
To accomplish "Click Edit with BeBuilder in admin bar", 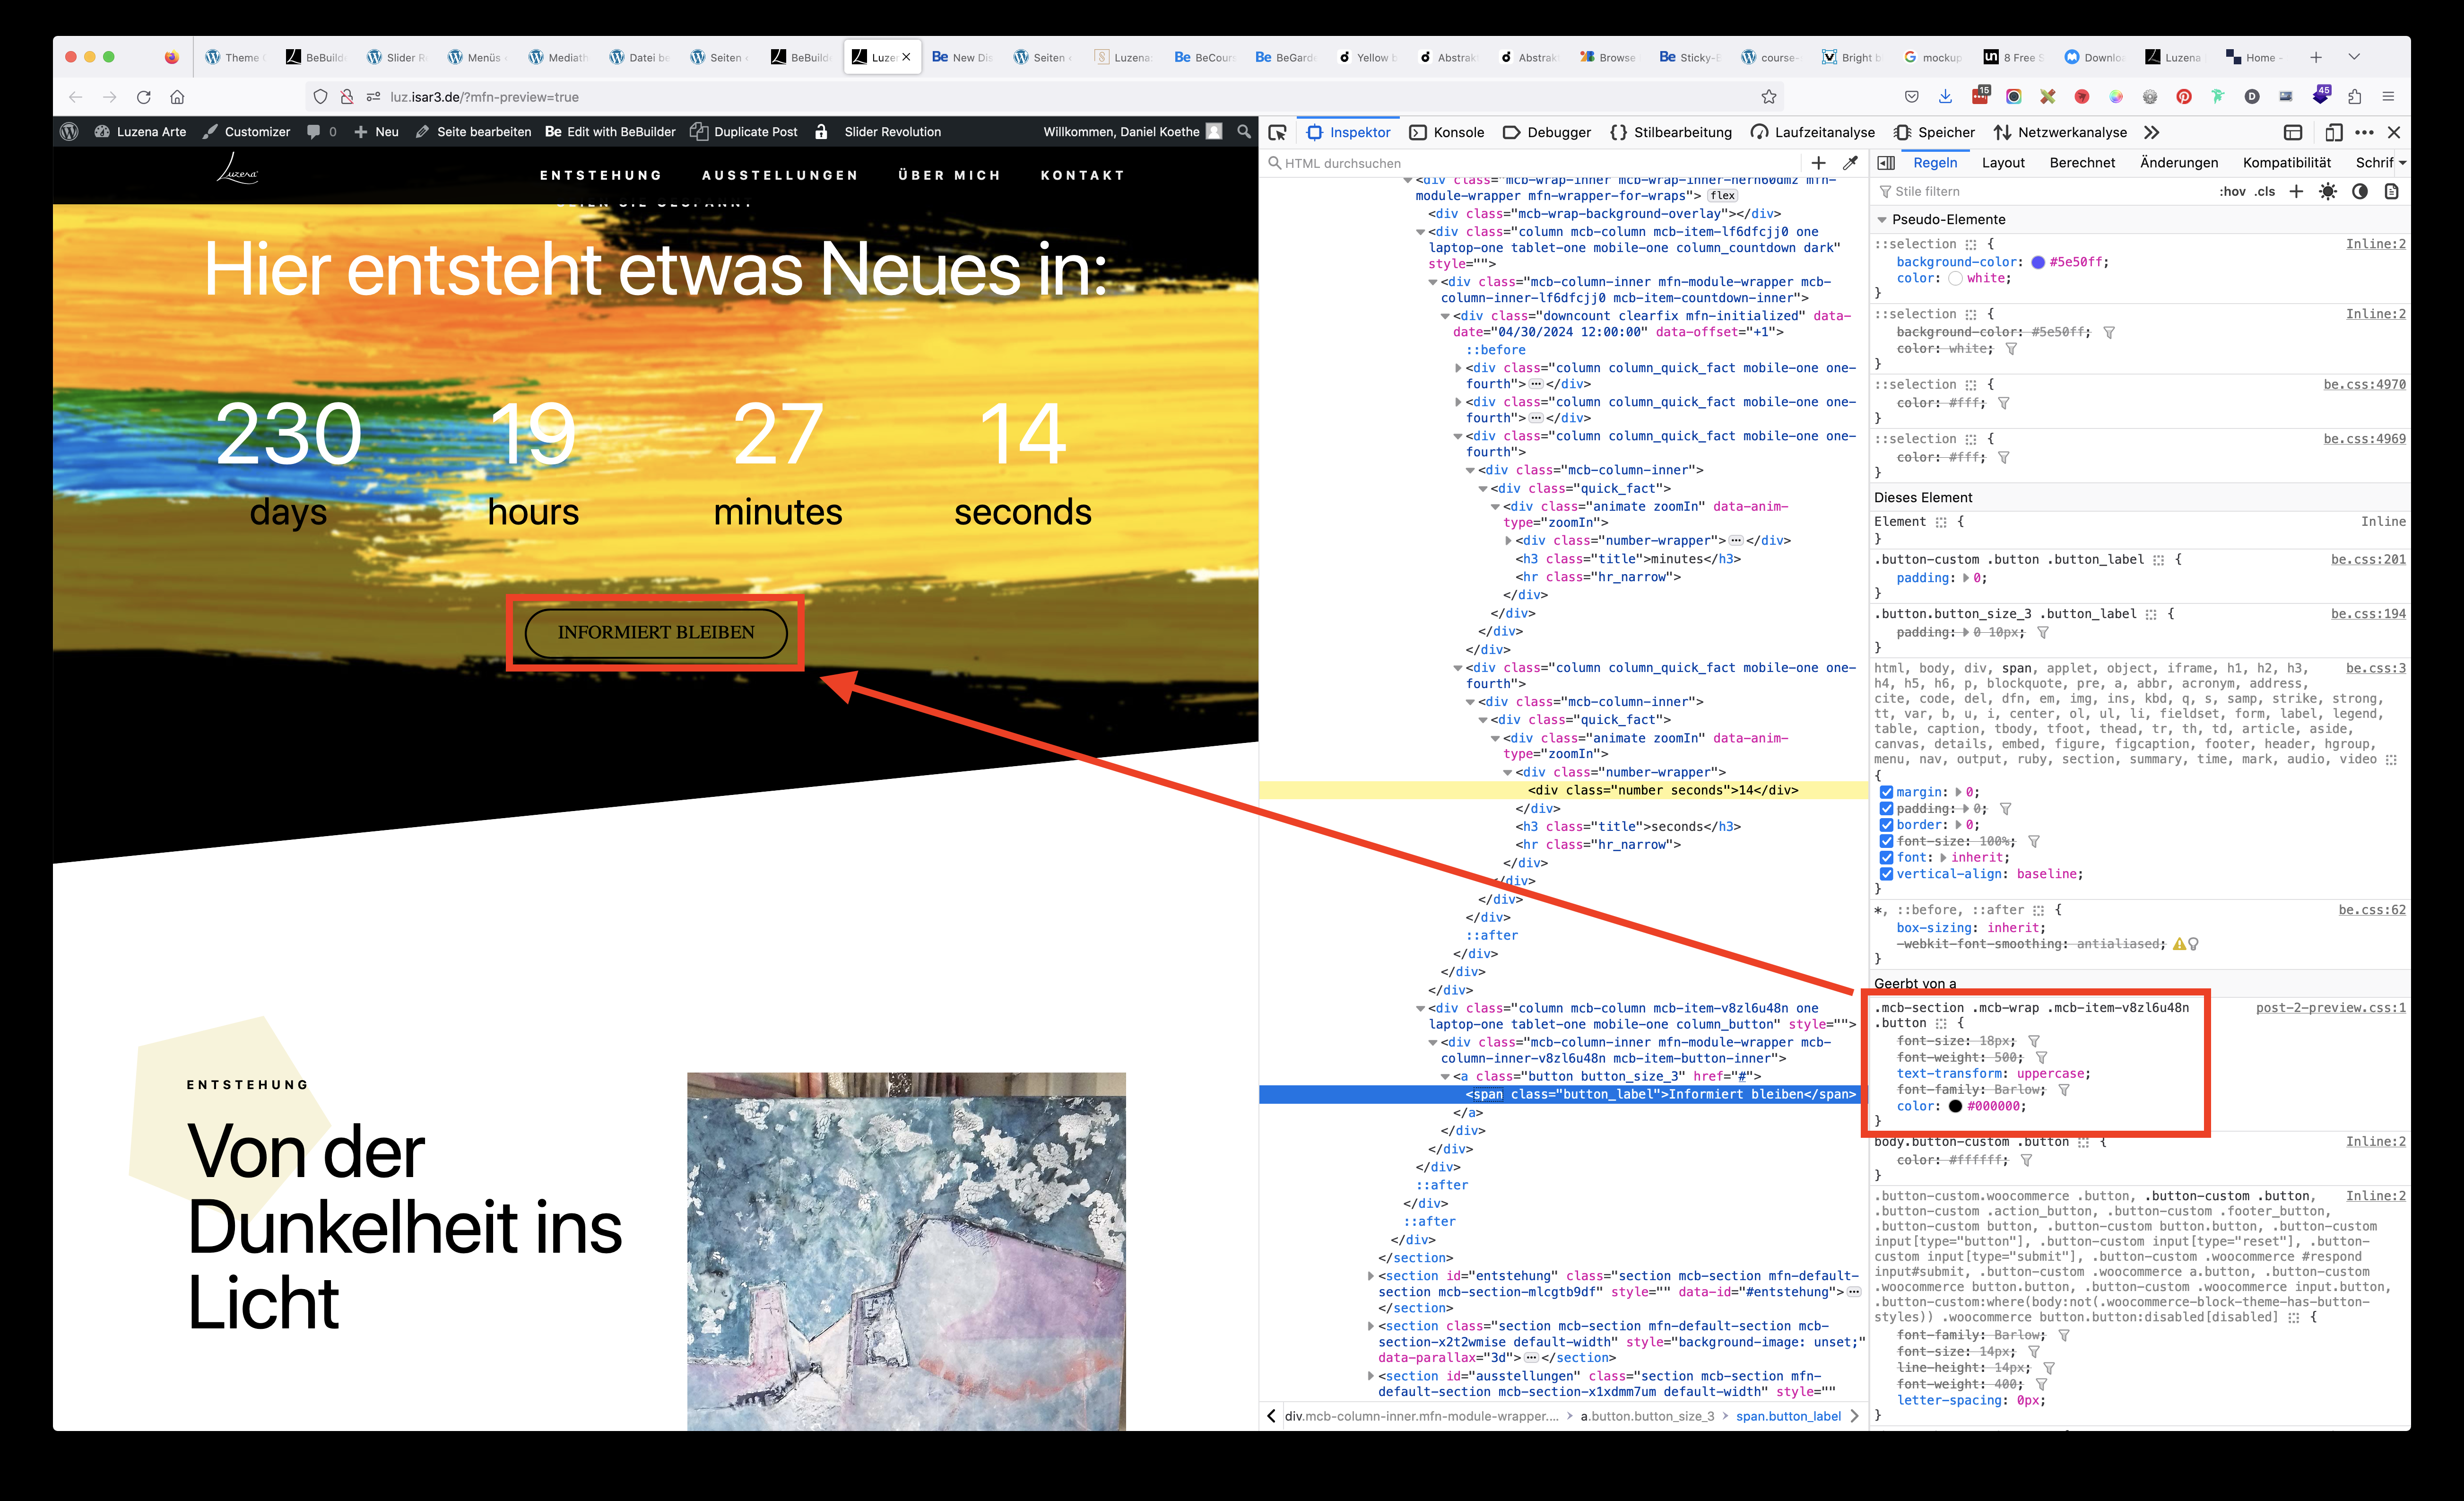I will [610, 131].
